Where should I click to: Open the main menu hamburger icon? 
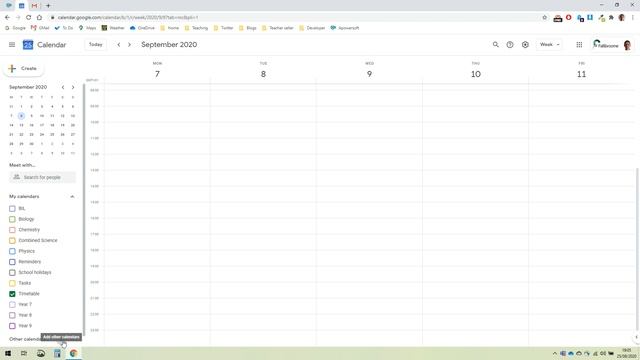[12, 44]
